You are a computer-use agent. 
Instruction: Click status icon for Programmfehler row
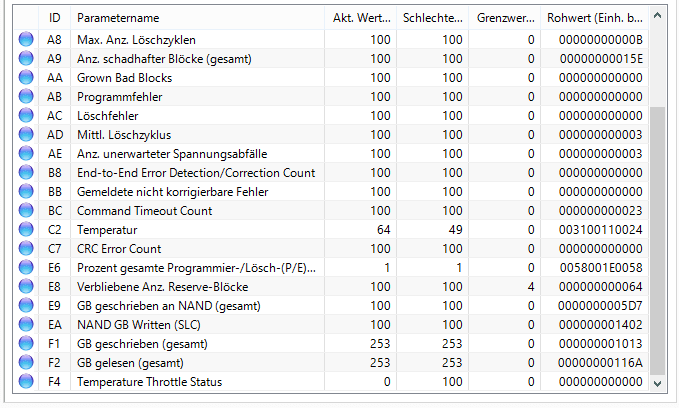26,97
